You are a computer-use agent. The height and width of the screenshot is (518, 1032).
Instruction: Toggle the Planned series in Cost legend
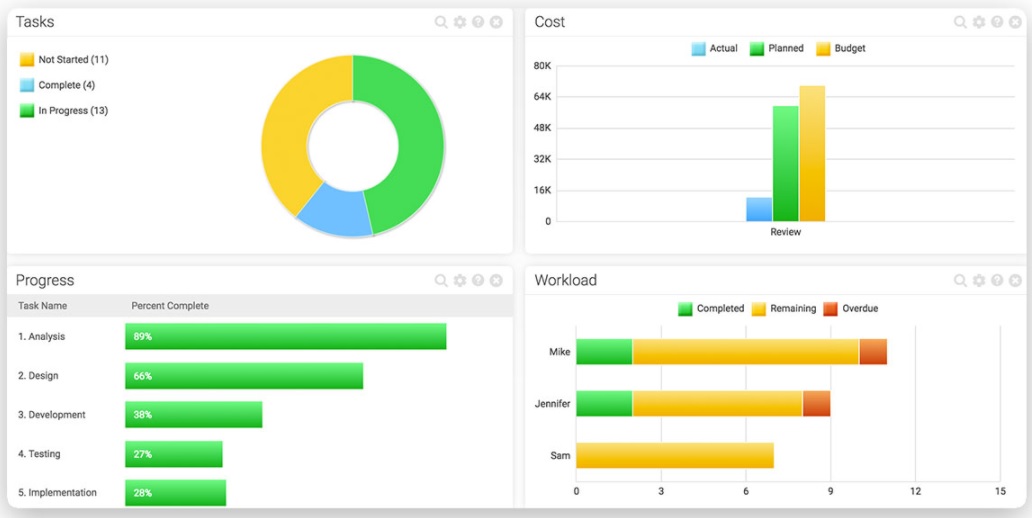click(776, 48)
